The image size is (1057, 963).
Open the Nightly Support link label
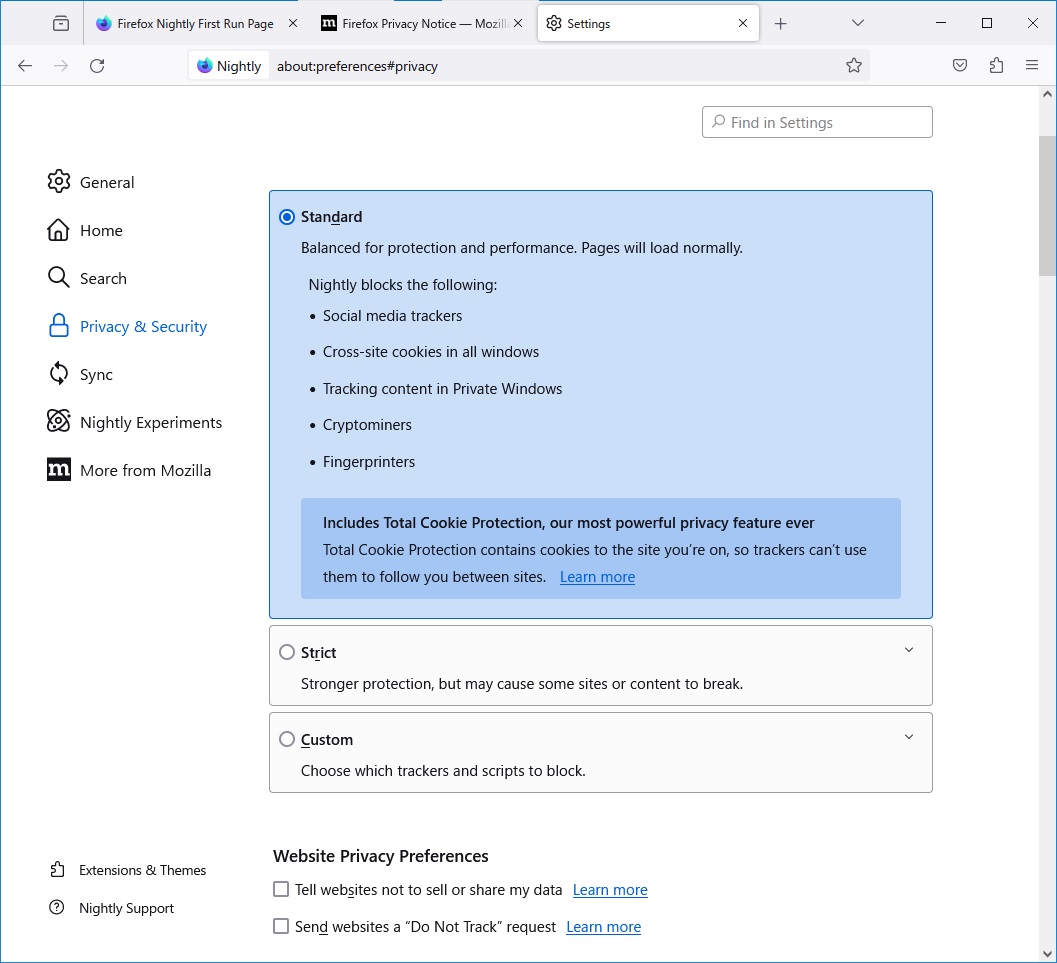click(x=126, y=908)
